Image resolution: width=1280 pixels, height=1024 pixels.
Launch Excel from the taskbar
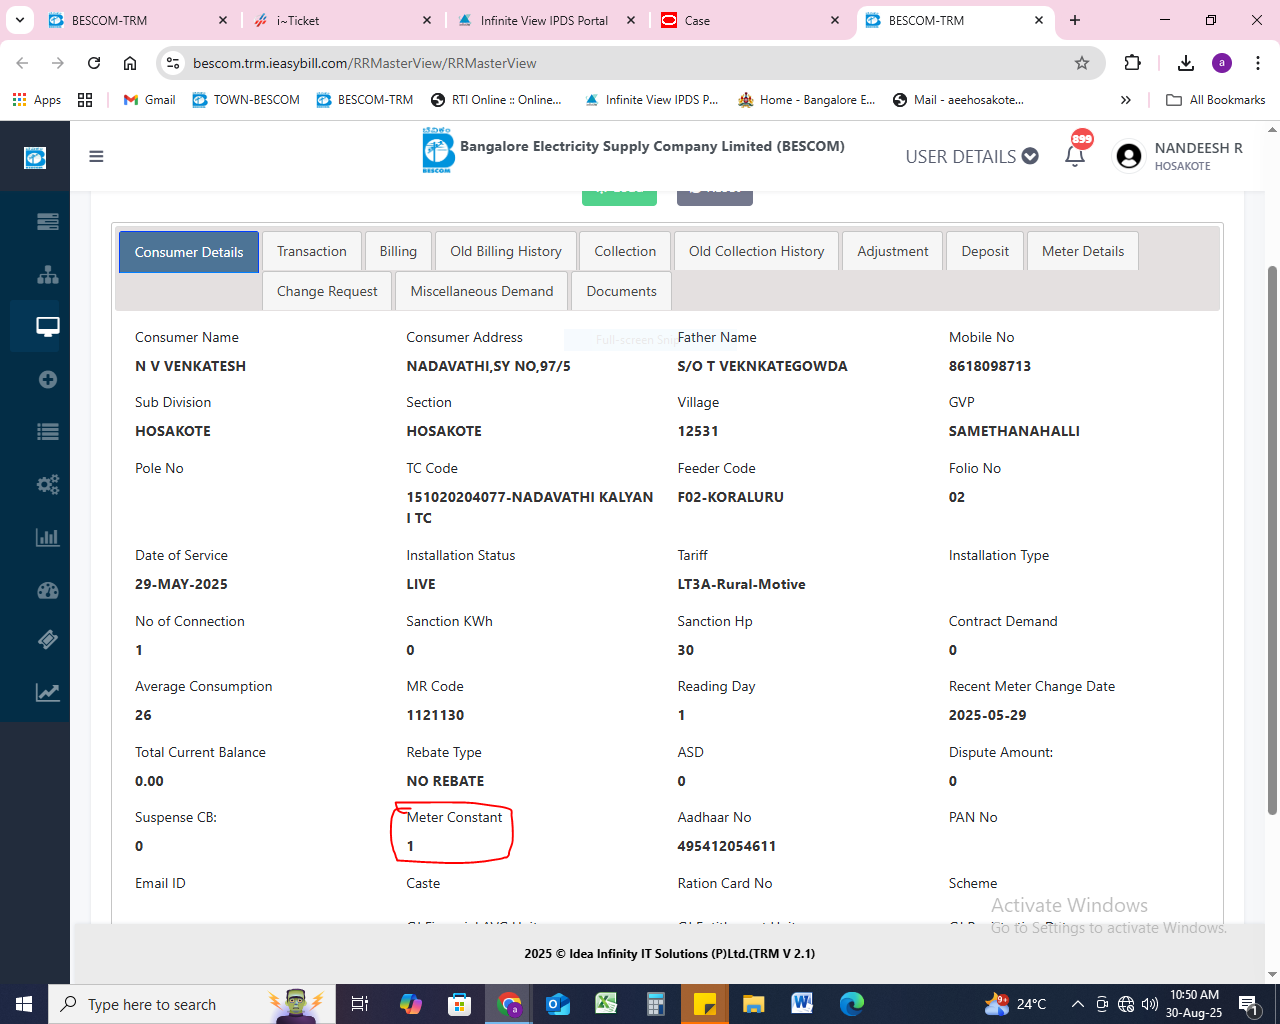[x=606, y=1003]
